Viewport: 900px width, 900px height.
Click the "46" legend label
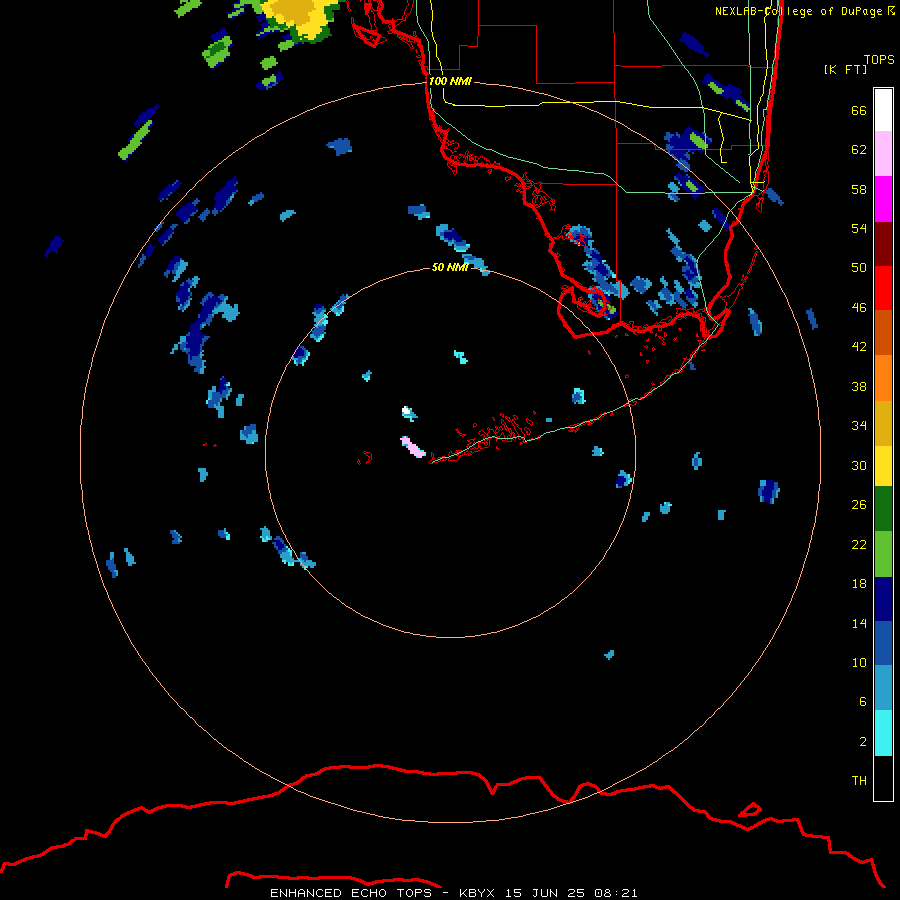(859, 308)
